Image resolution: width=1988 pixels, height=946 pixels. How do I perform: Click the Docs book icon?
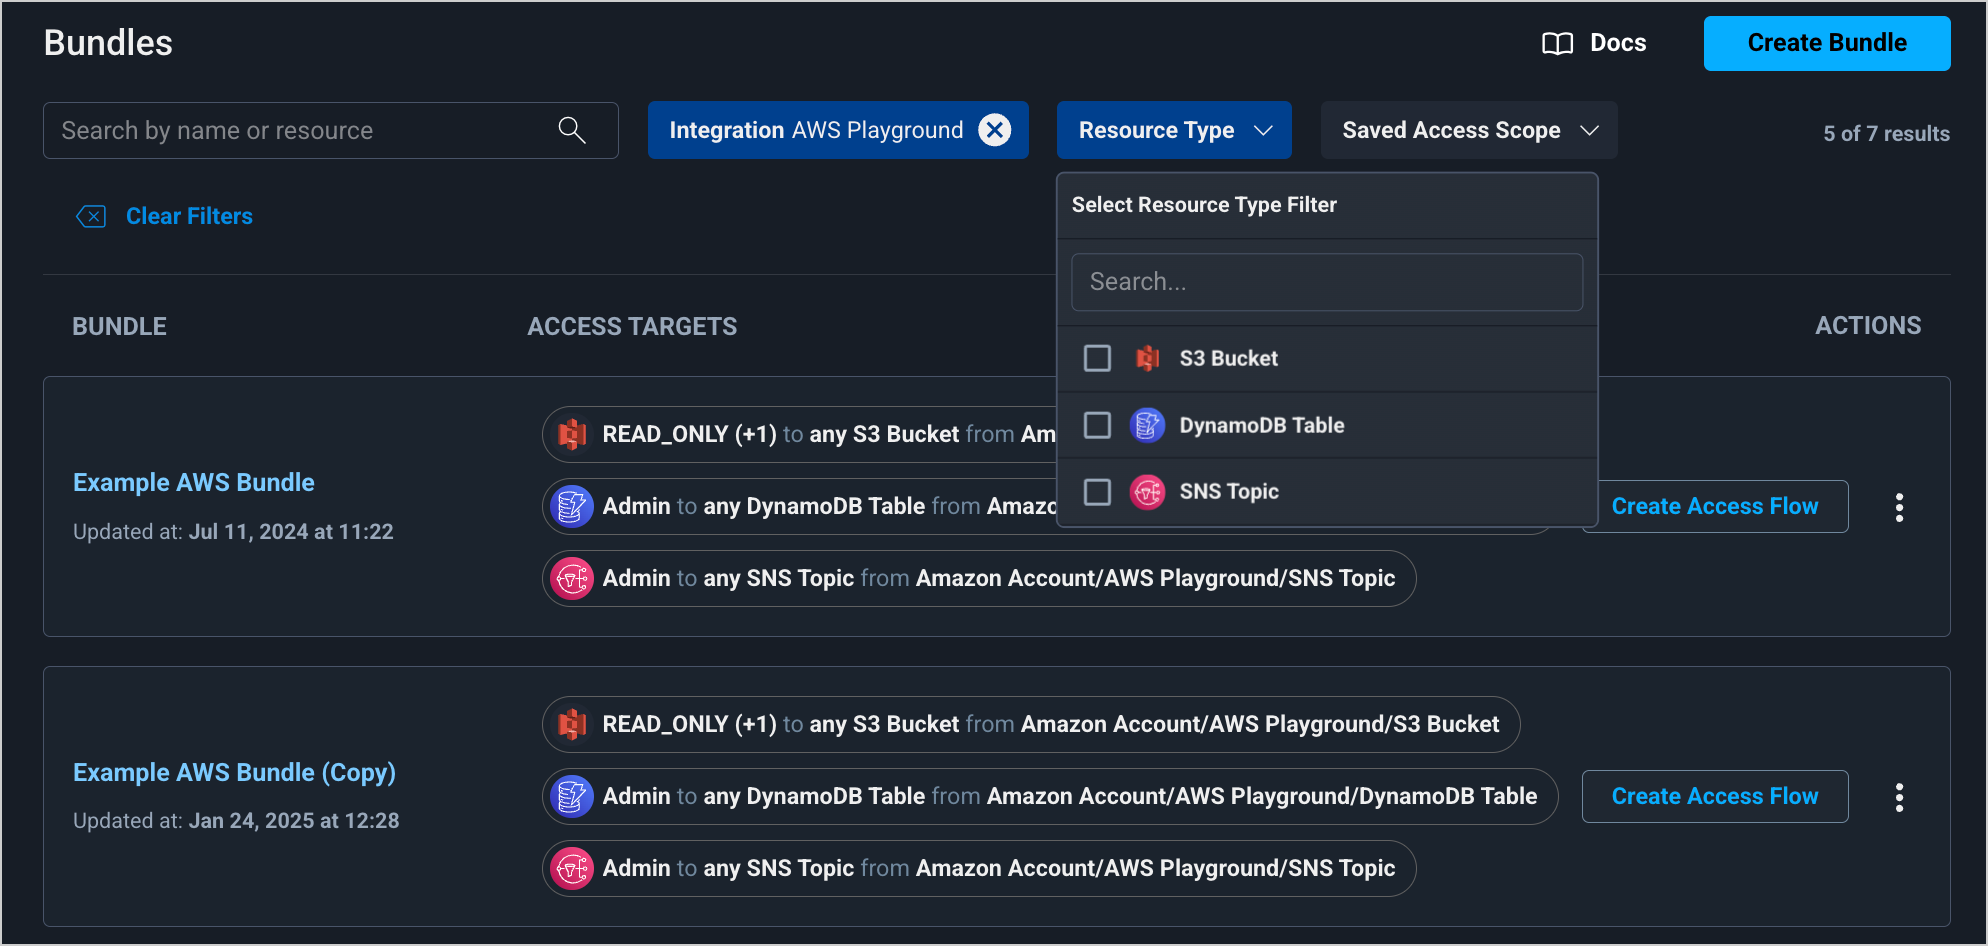pyautogui.click(x=1557, y=43)
